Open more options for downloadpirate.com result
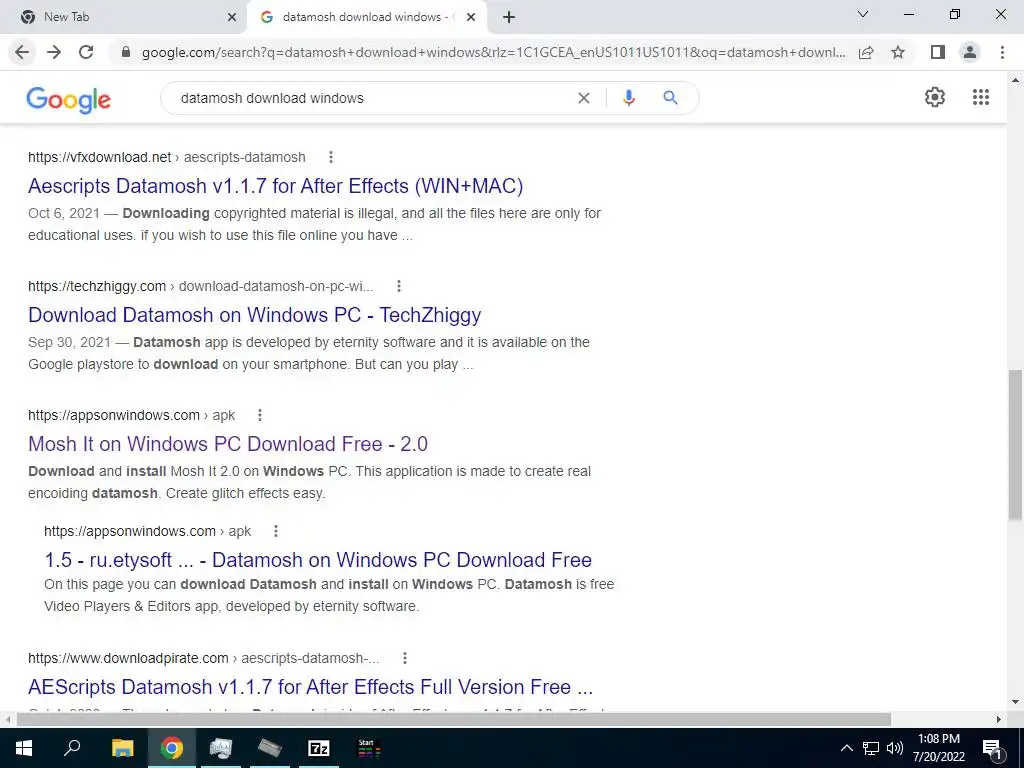 pos(405,658)
